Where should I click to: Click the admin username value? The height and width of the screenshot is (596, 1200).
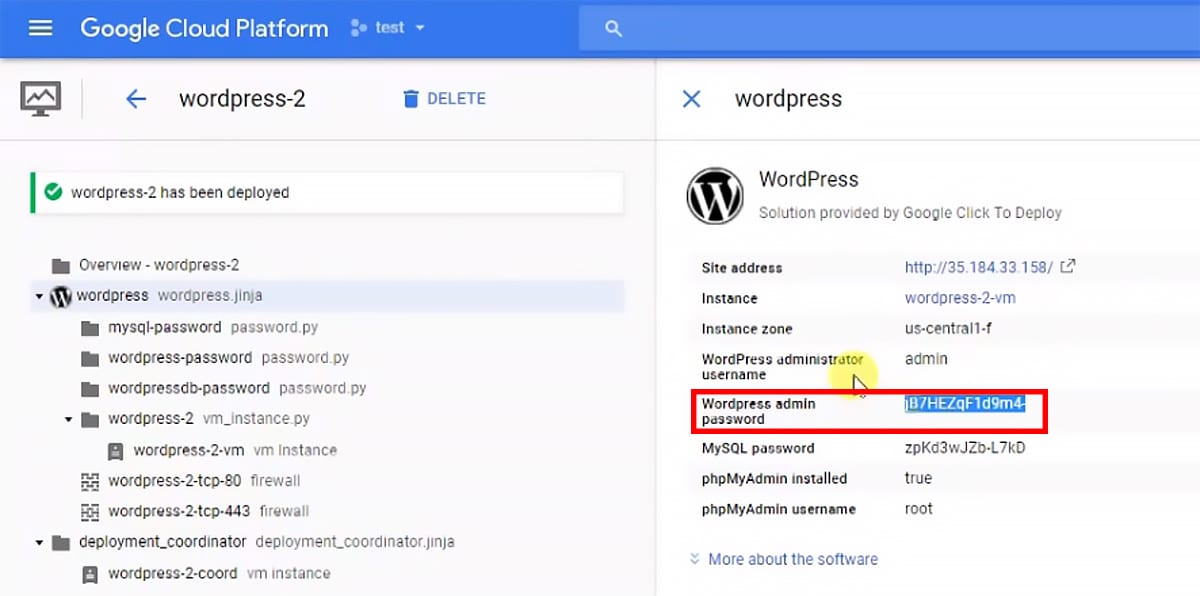[x=926, y=358]
